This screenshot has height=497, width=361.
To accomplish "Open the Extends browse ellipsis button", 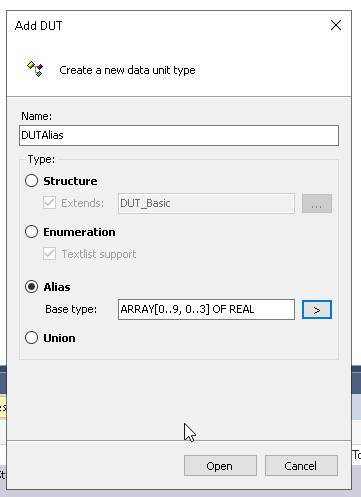I will click(317, 203).
